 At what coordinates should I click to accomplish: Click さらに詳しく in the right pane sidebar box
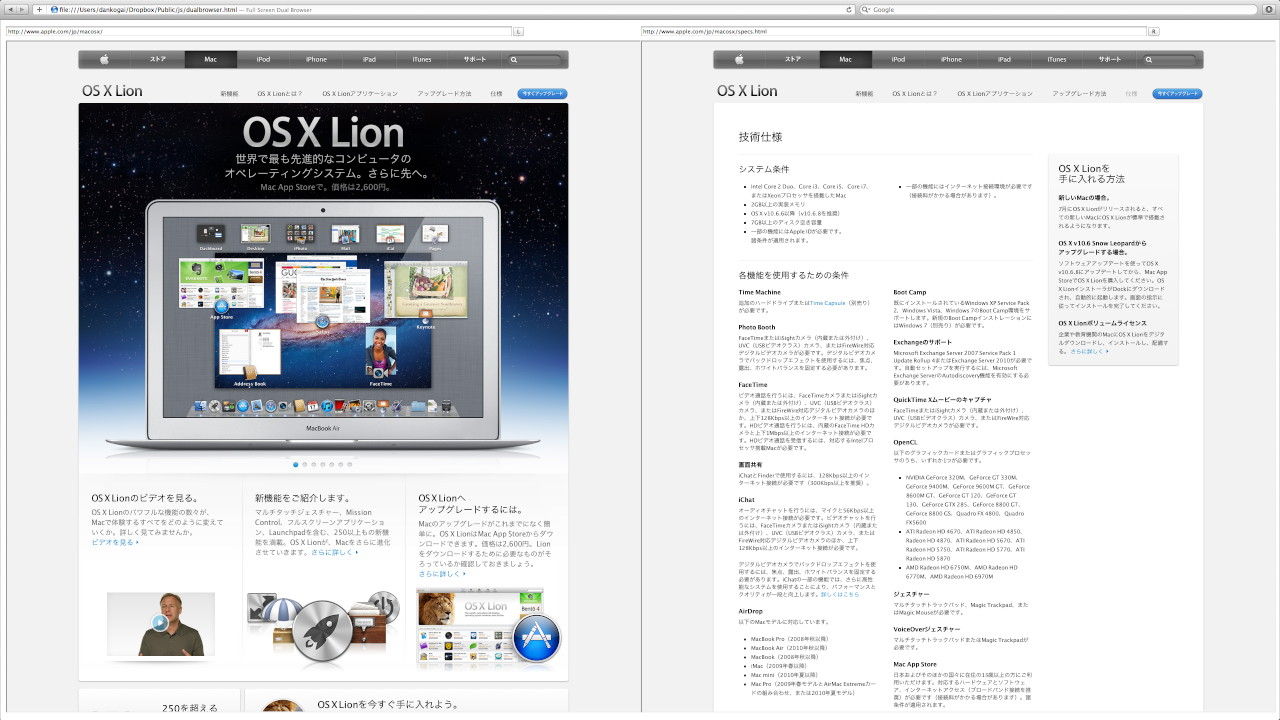pyautogui.click(x=1089, y=351)
